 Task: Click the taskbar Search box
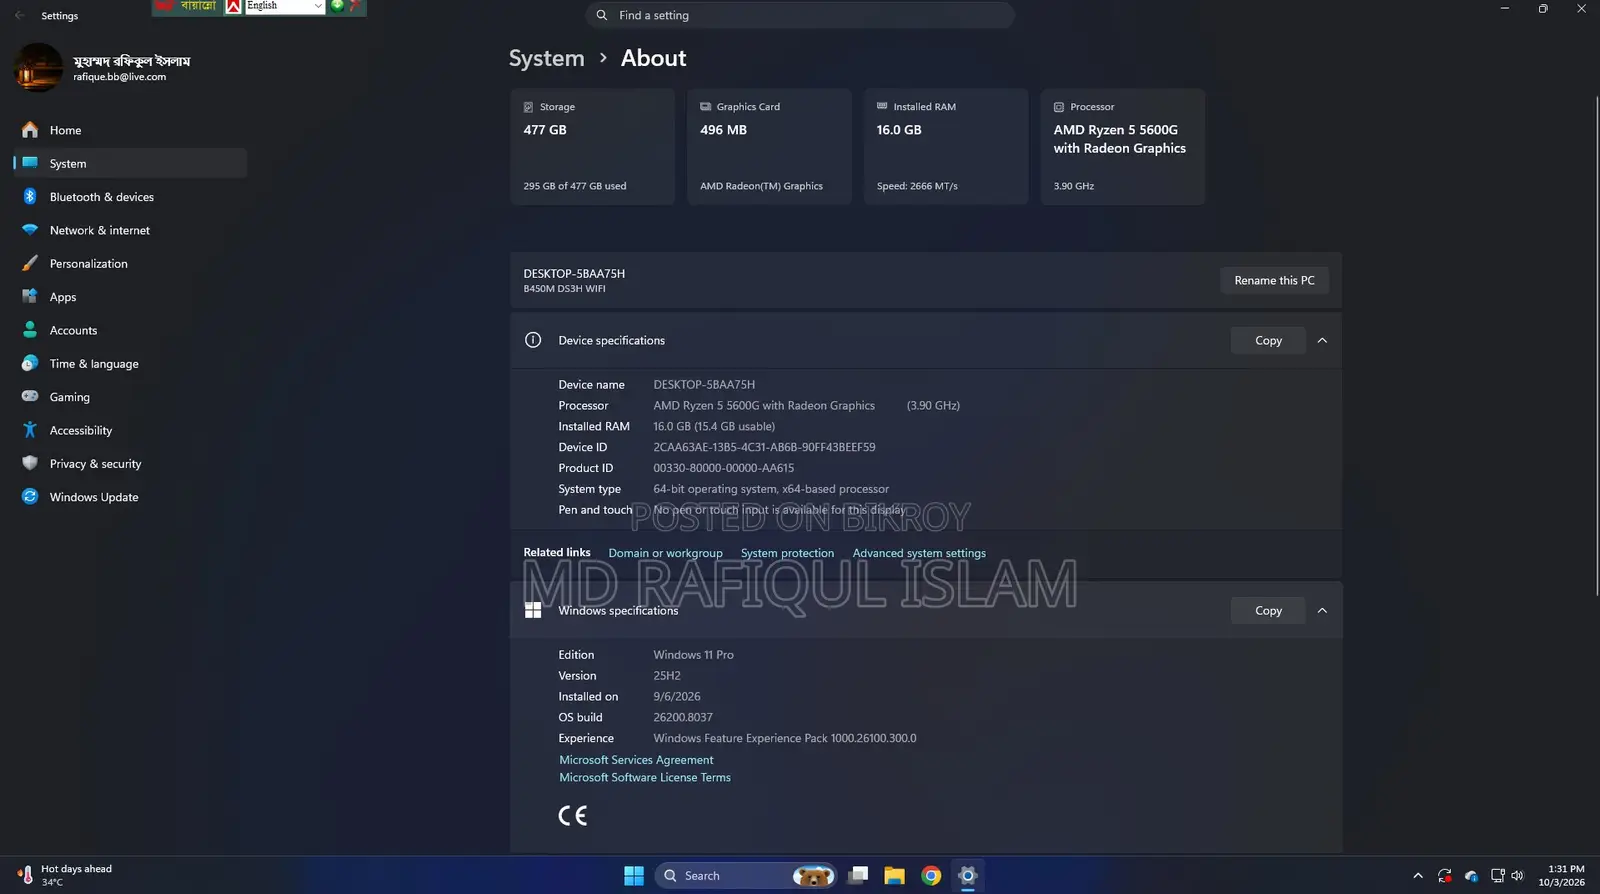[746, 876]
